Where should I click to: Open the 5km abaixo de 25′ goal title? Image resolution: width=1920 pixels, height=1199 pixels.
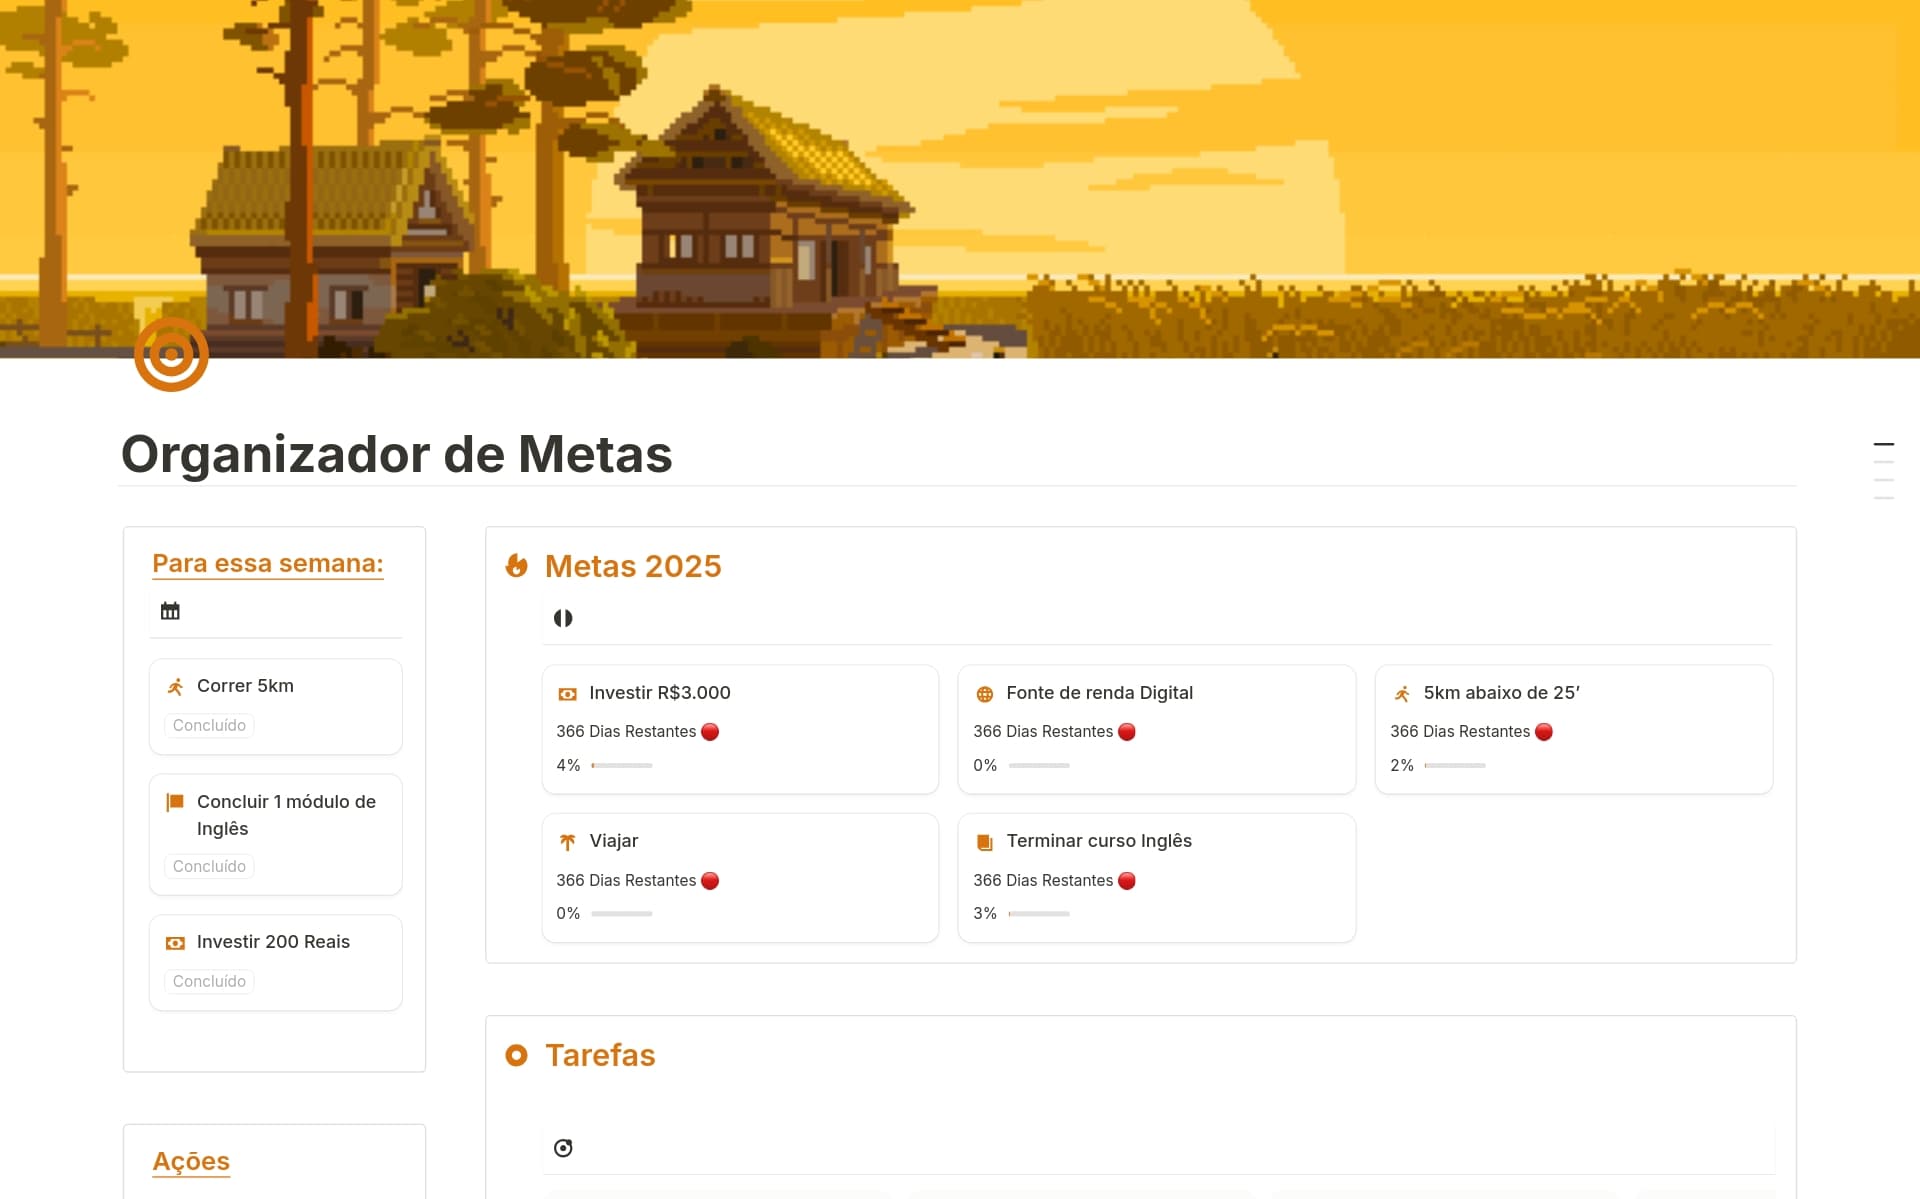tap(1501, 693)
